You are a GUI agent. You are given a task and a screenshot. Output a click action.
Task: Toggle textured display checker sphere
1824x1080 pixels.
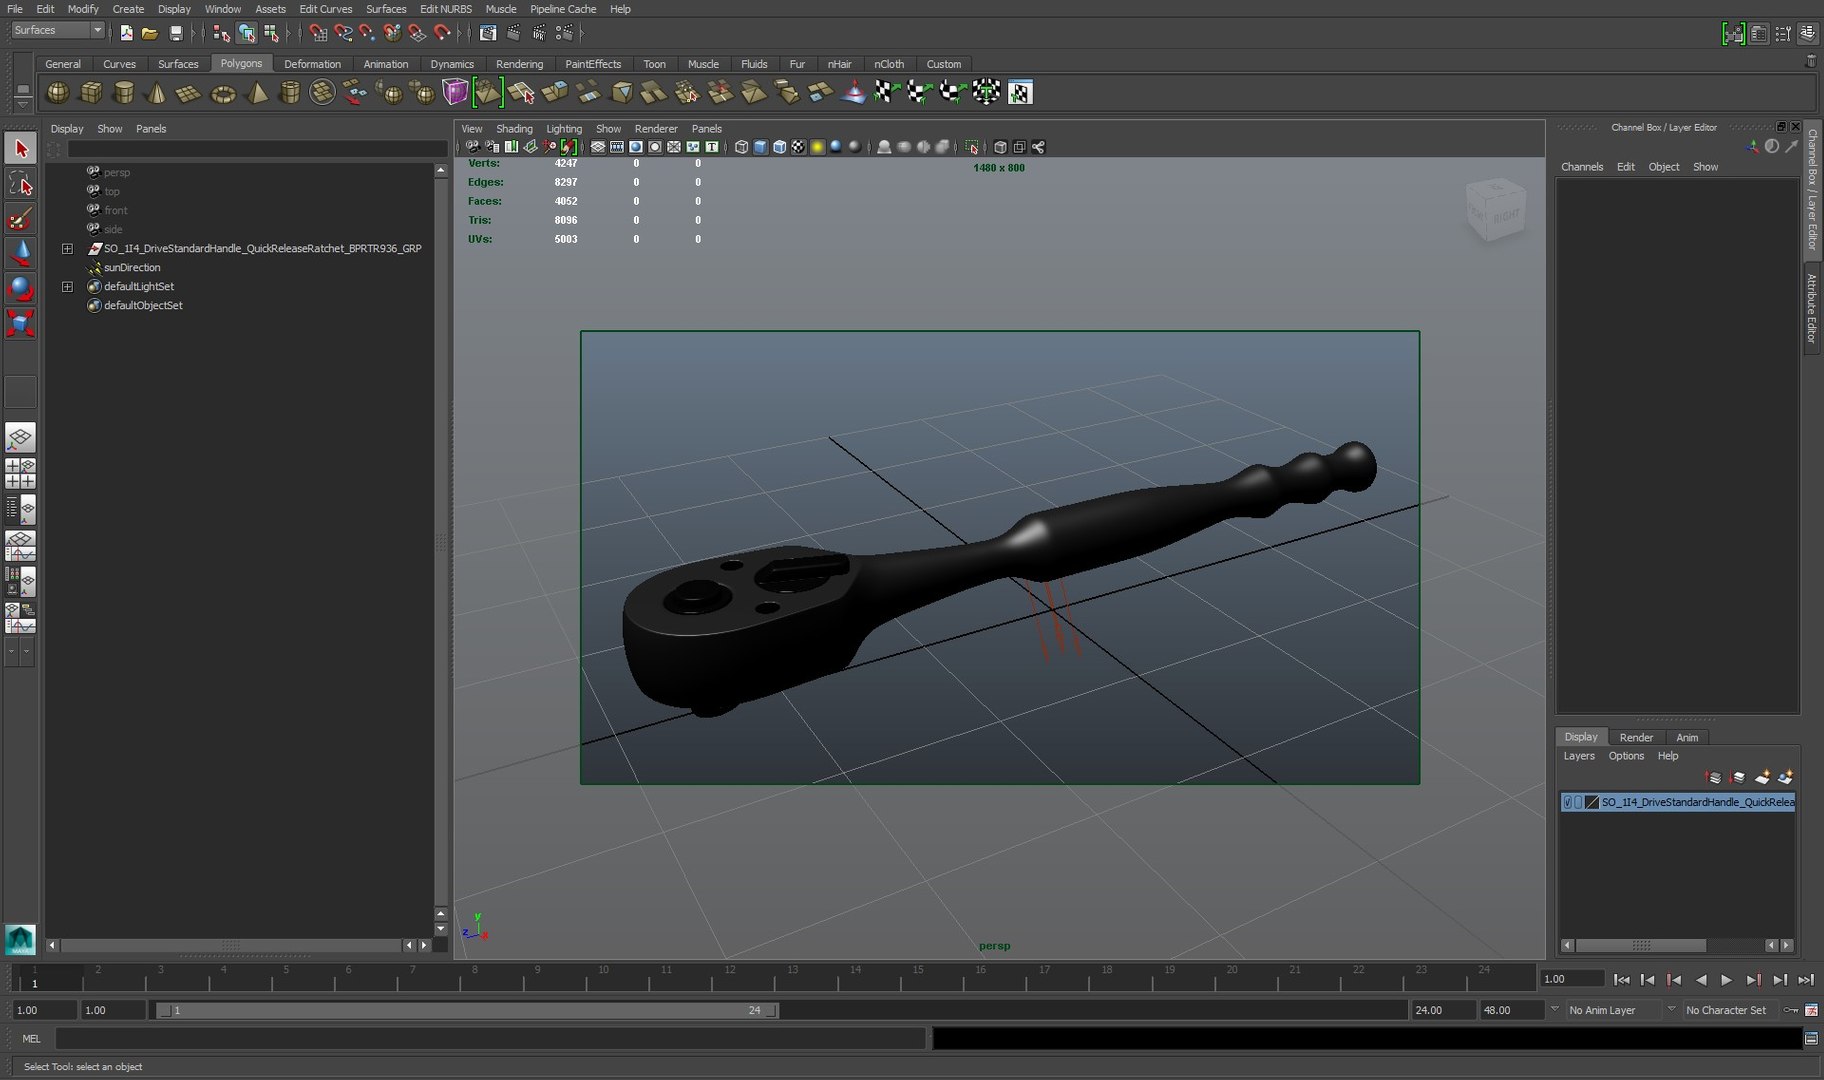coord(798,147)
